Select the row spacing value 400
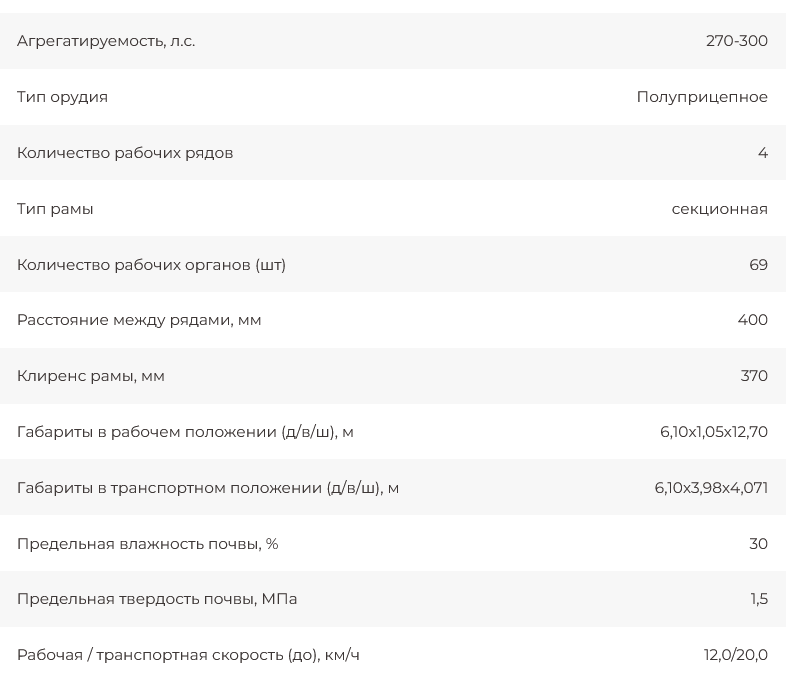Image resolution: width=792 pixels, height=678 pixels. (x=752, y=320)
